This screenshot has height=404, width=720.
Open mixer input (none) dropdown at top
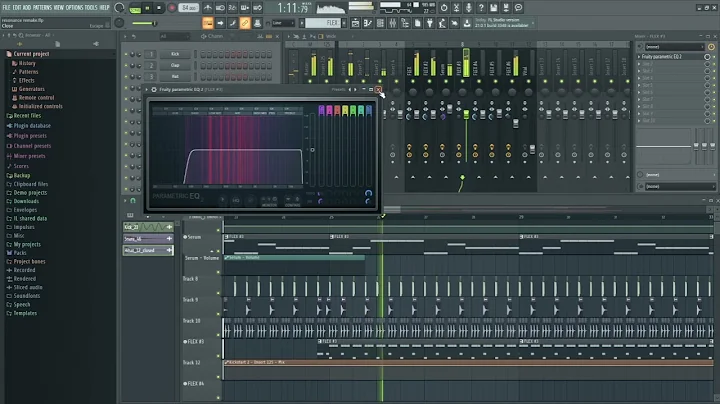(x=674, y=47)
